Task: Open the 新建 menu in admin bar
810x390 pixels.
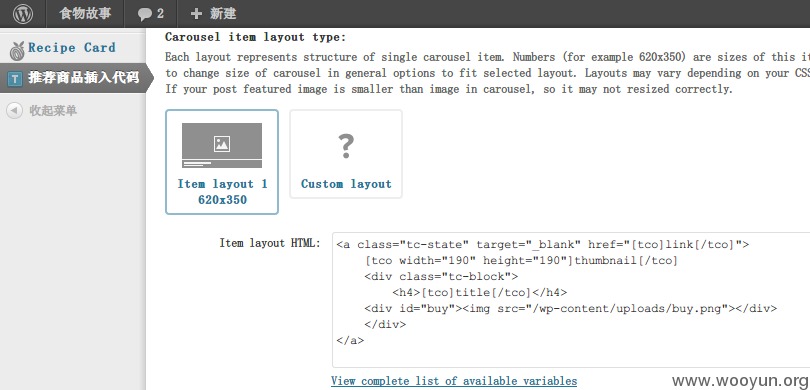Action: tap(214, 14)
